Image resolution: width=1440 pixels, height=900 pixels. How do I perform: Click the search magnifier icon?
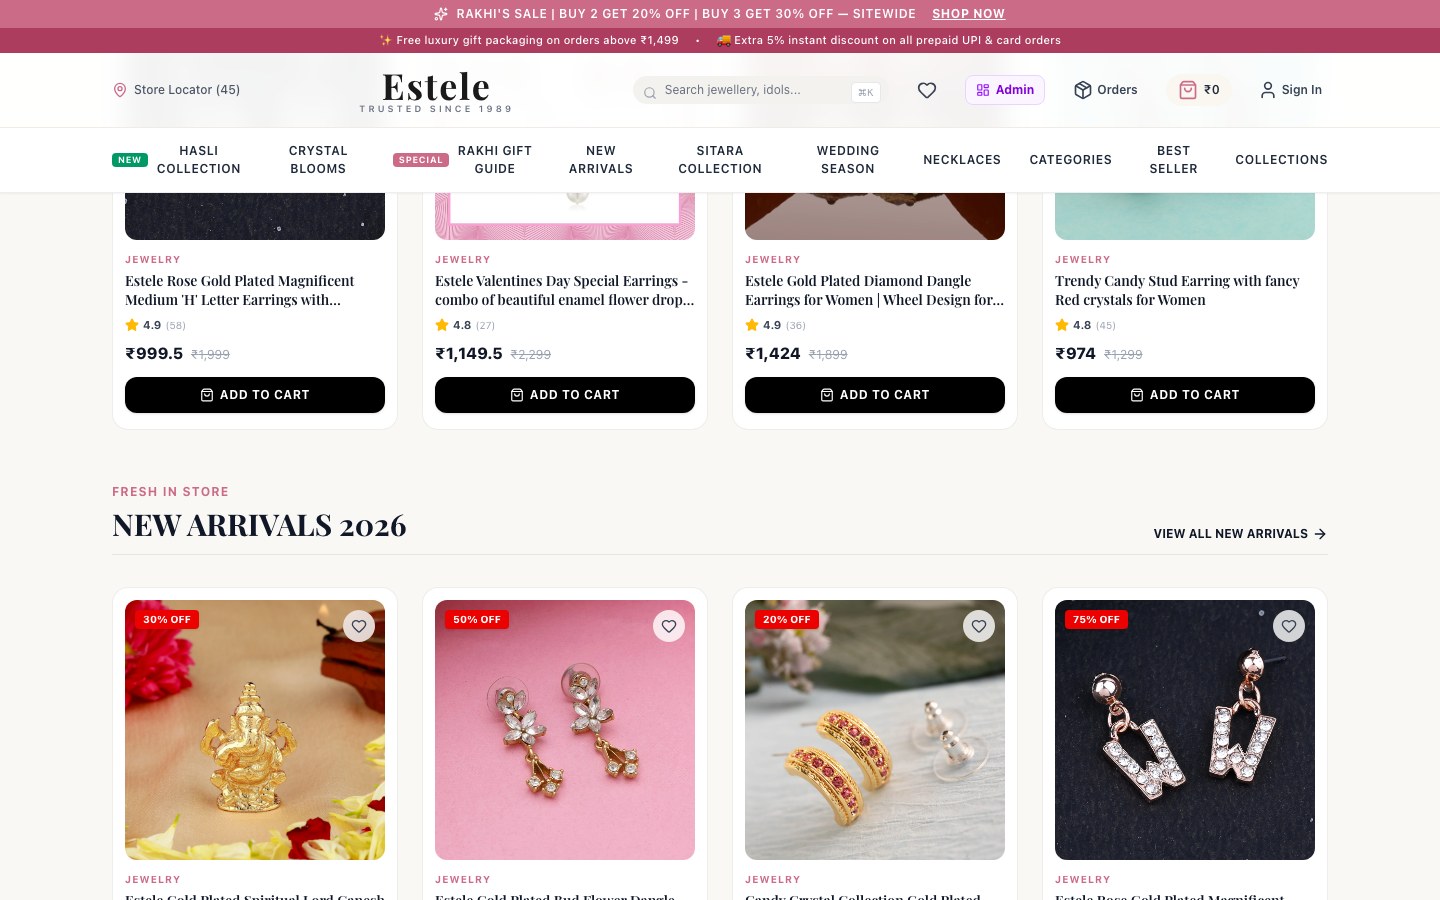(650, 92)
